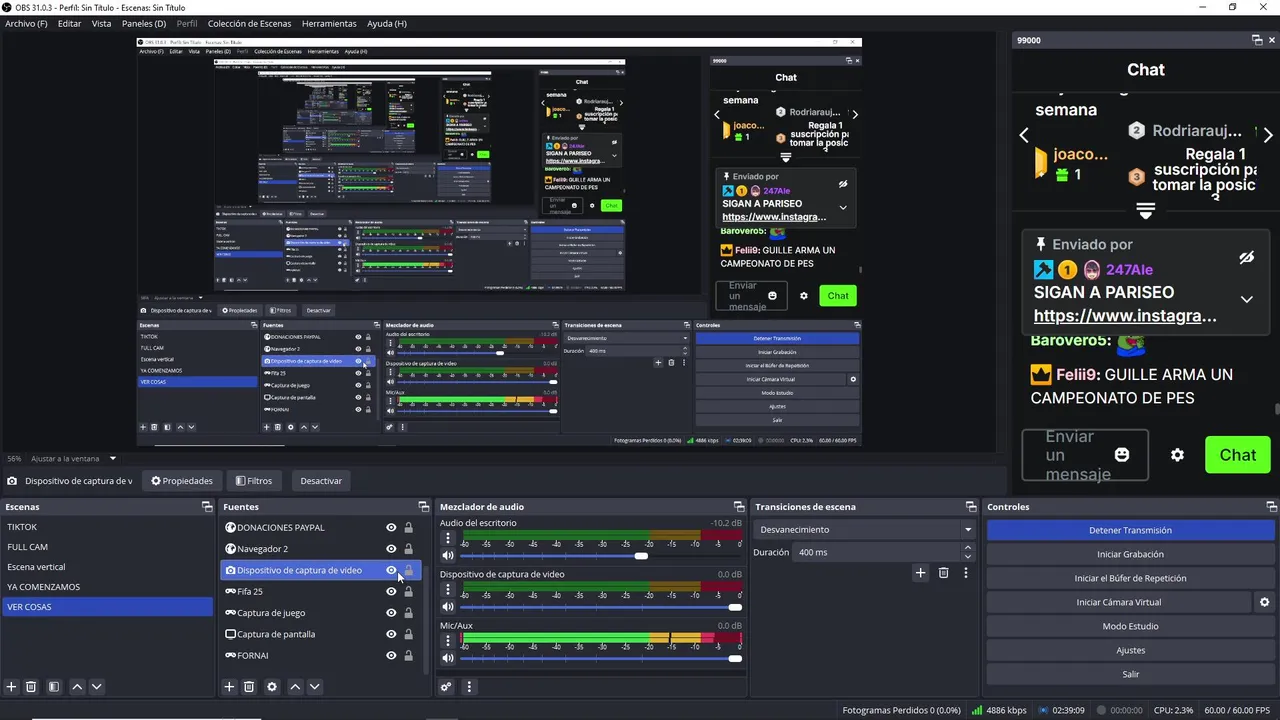The image size is (1280, 720).
Task: Delete scene transition with trash icon
Action: (x=943, y=573)
